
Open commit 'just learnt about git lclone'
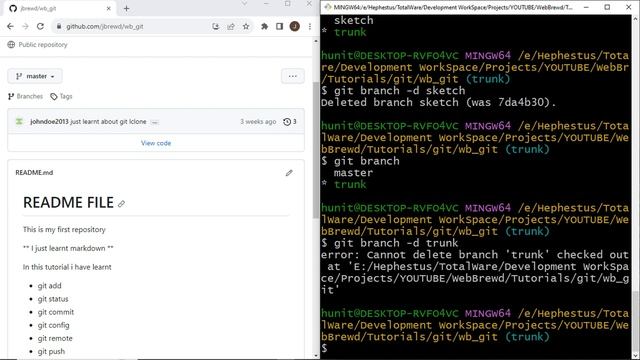click(108, 122)
